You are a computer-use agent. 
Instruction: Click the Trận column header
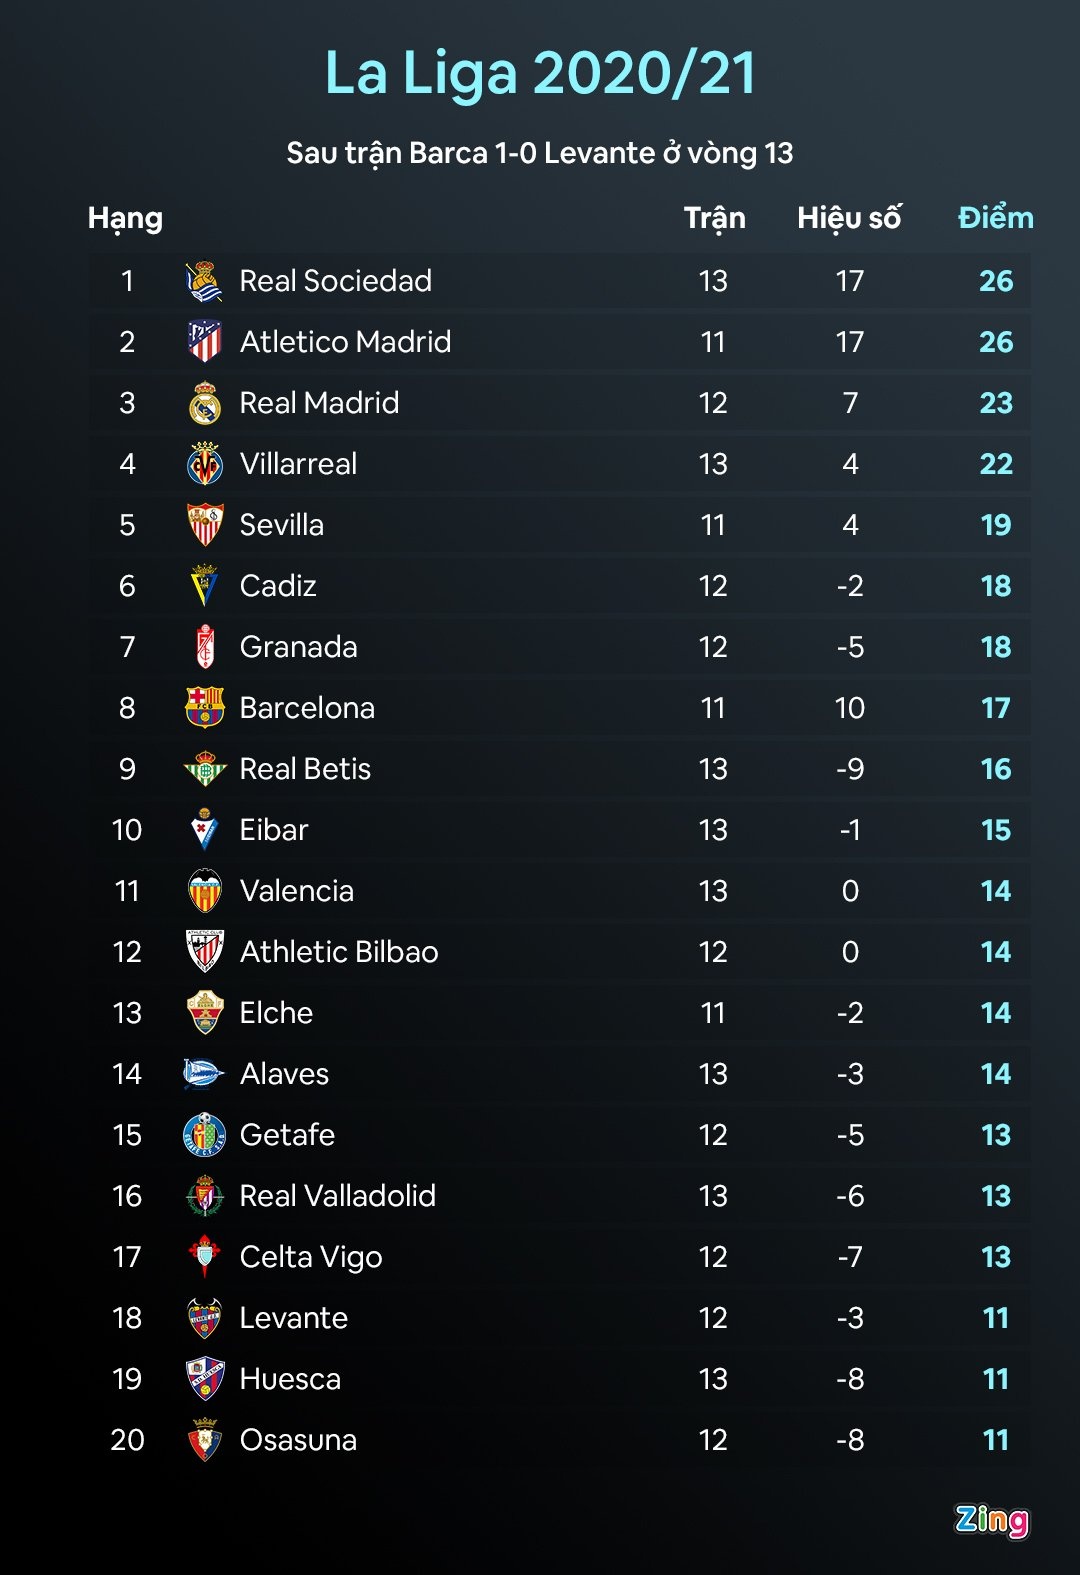click(714, 218)
